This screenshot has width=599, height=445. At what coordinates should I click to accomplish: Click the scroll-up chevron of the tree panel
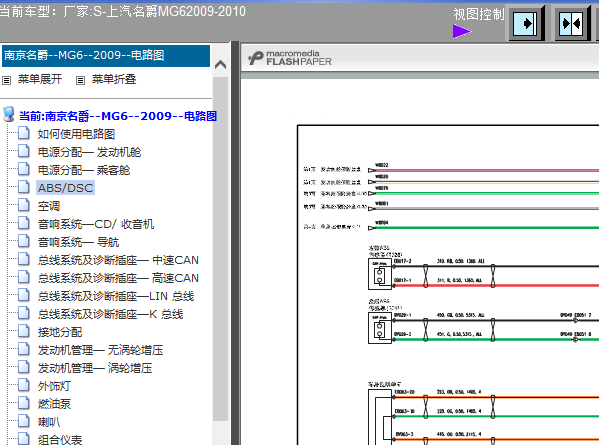220,65
